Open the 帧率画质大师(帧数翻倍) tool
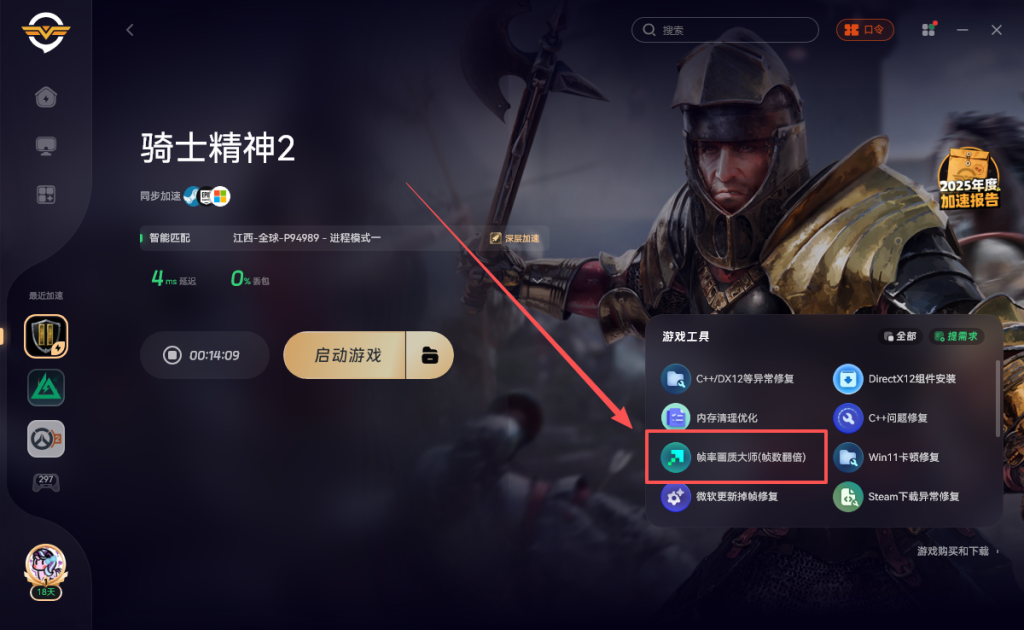The image size is (1024, 630). point(736,457)
